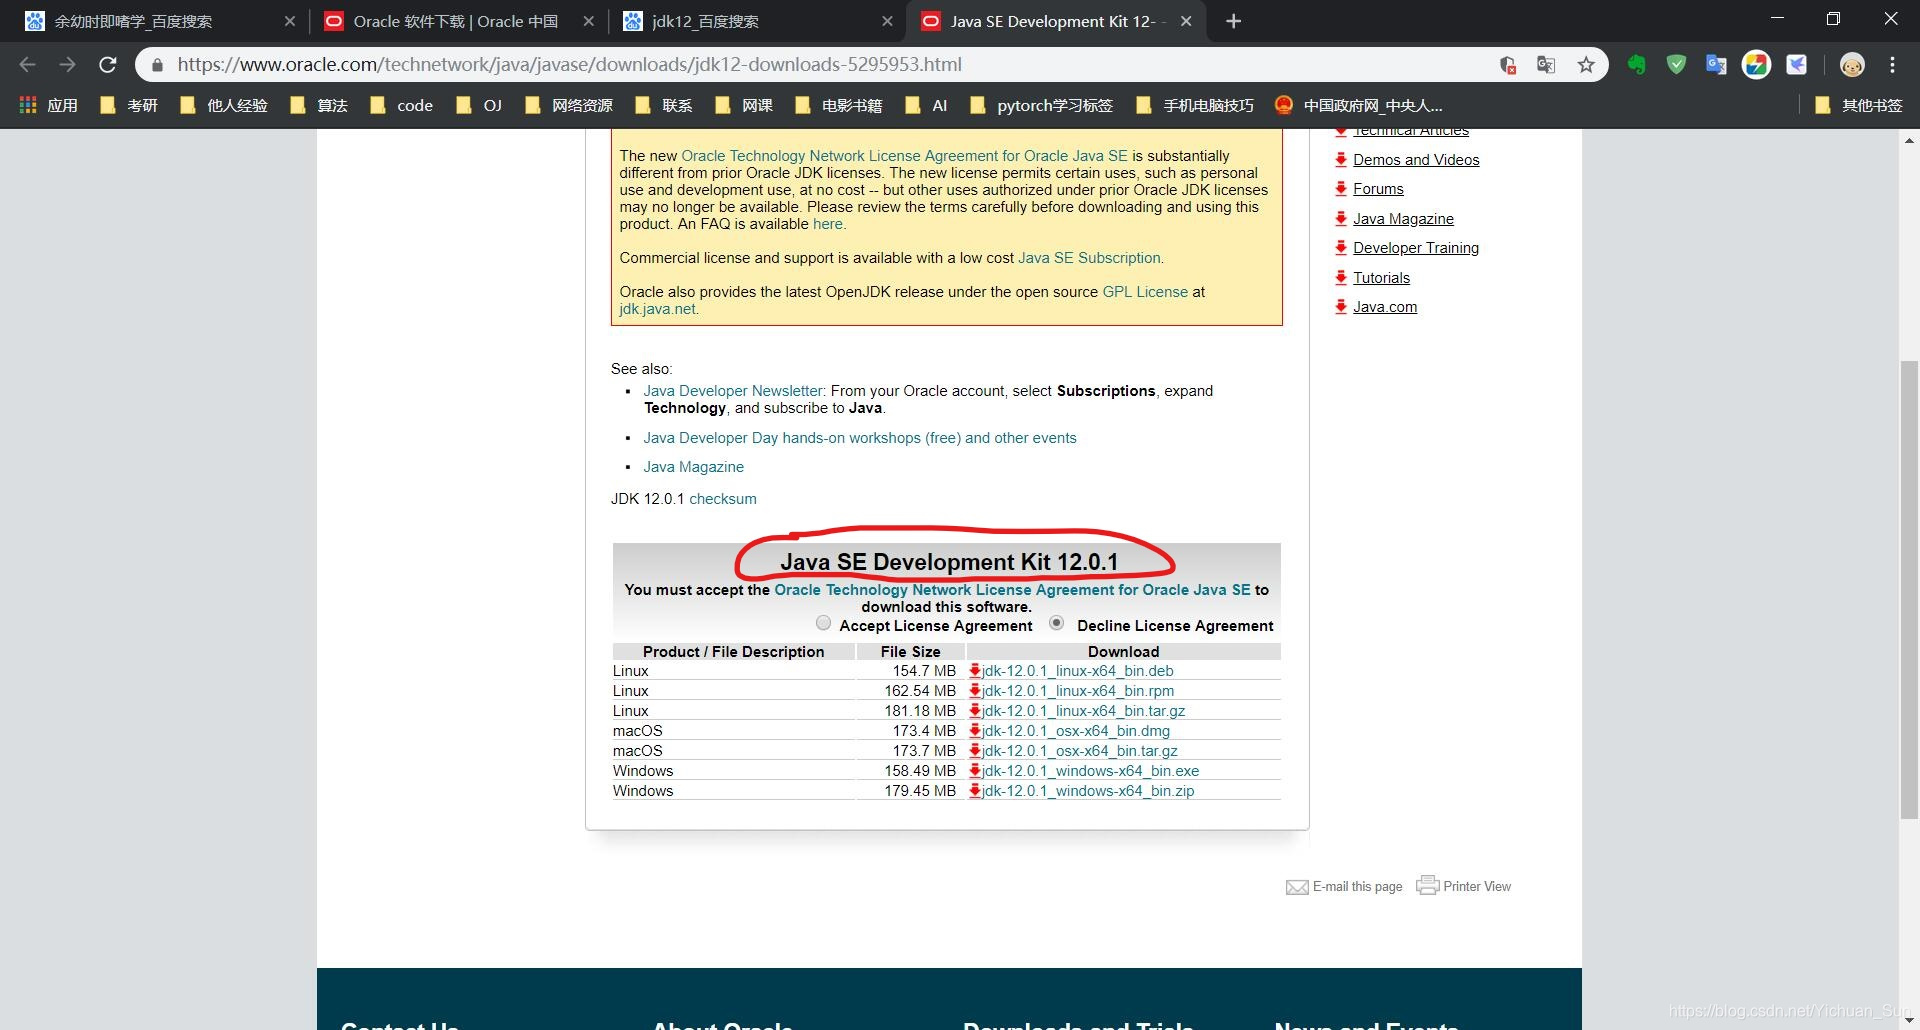Open the colorful round extension icon

coord(1756,65)
